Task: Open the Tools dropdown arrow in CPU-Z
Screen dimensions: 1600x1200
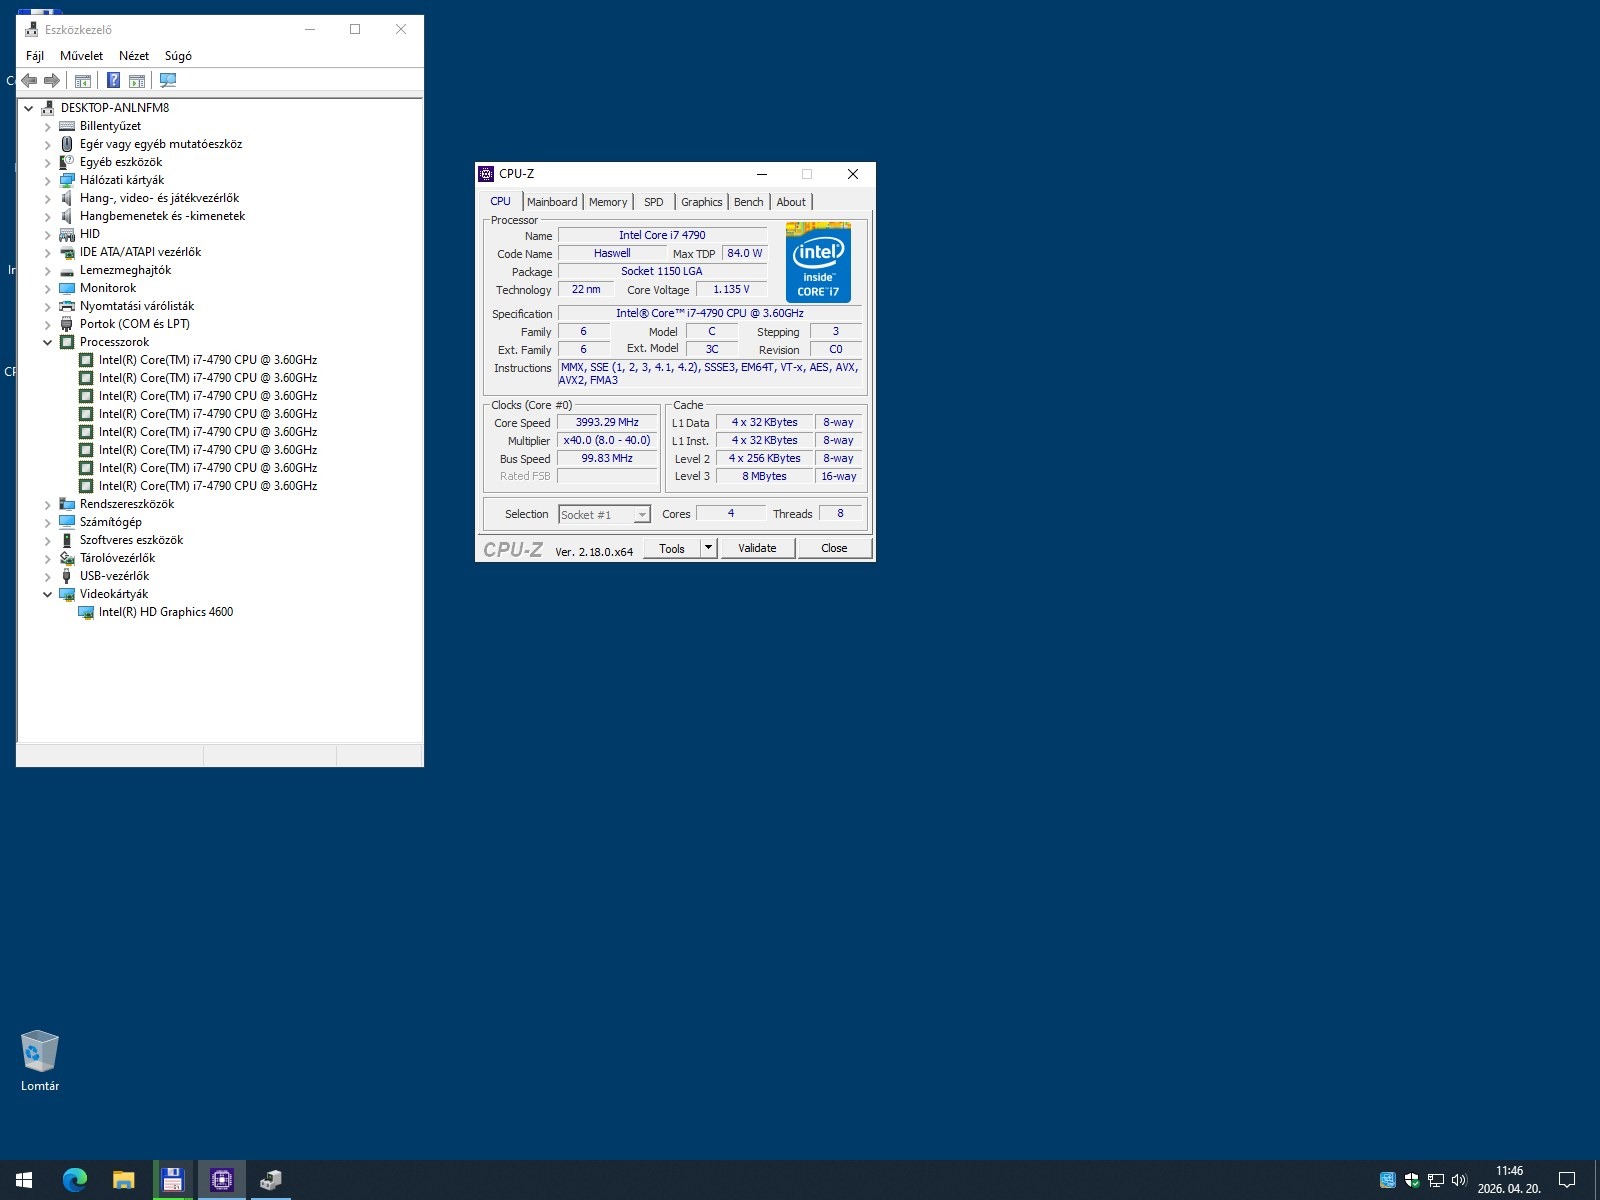Action: [708, 548]
